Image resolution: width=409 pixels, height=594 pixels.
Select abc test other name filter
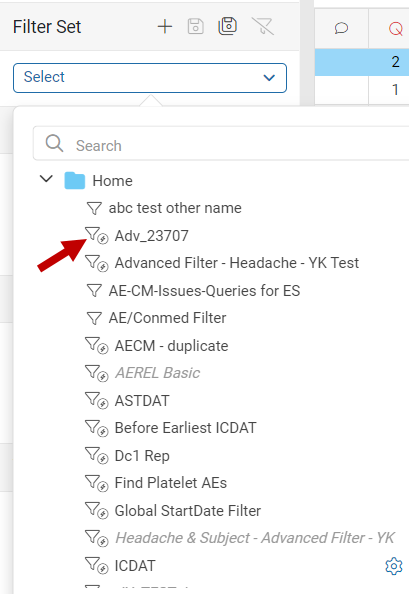[175, 208]
